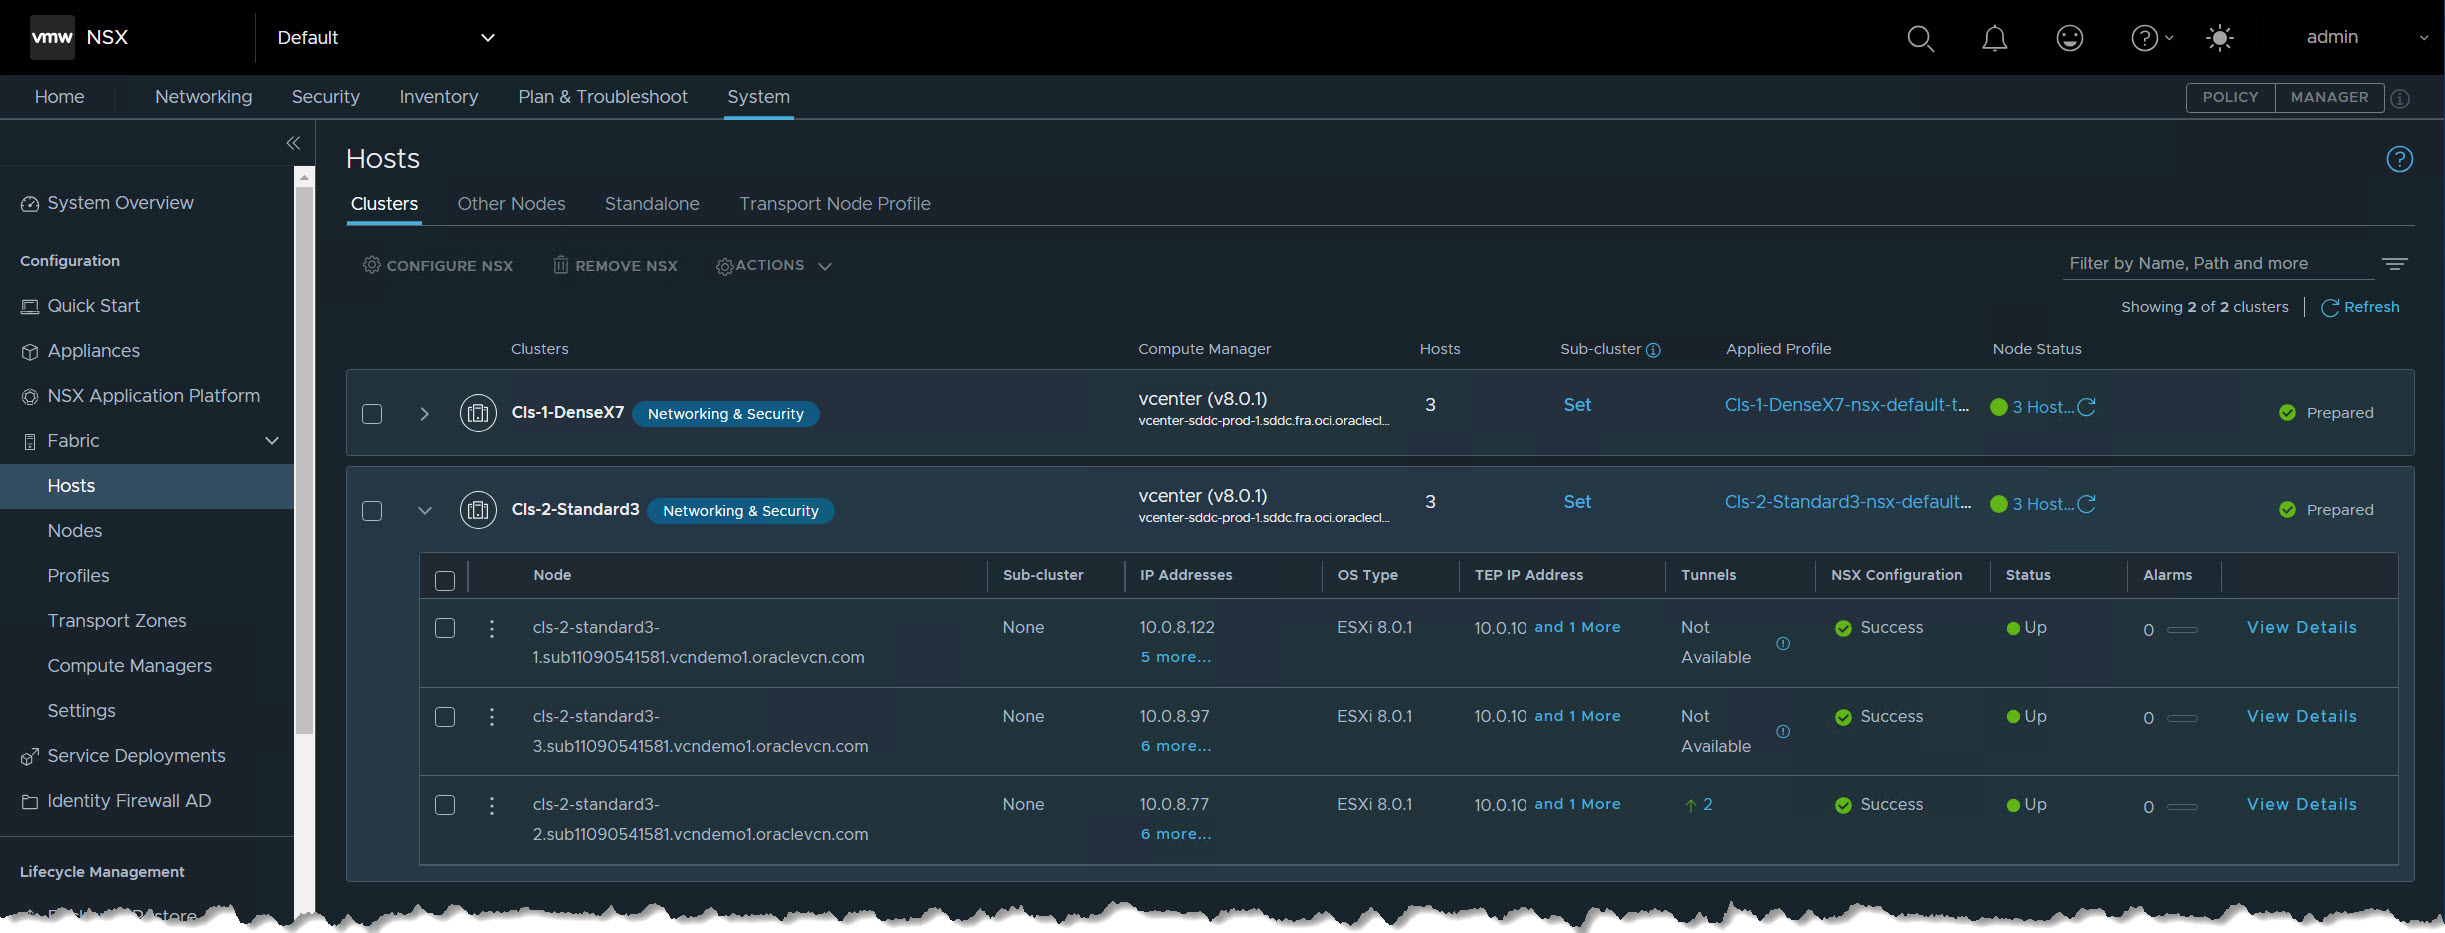The image size is (2445, 933).
Task: Open the Plan & Troubleshoot menu
Action: tap(603, 96)
